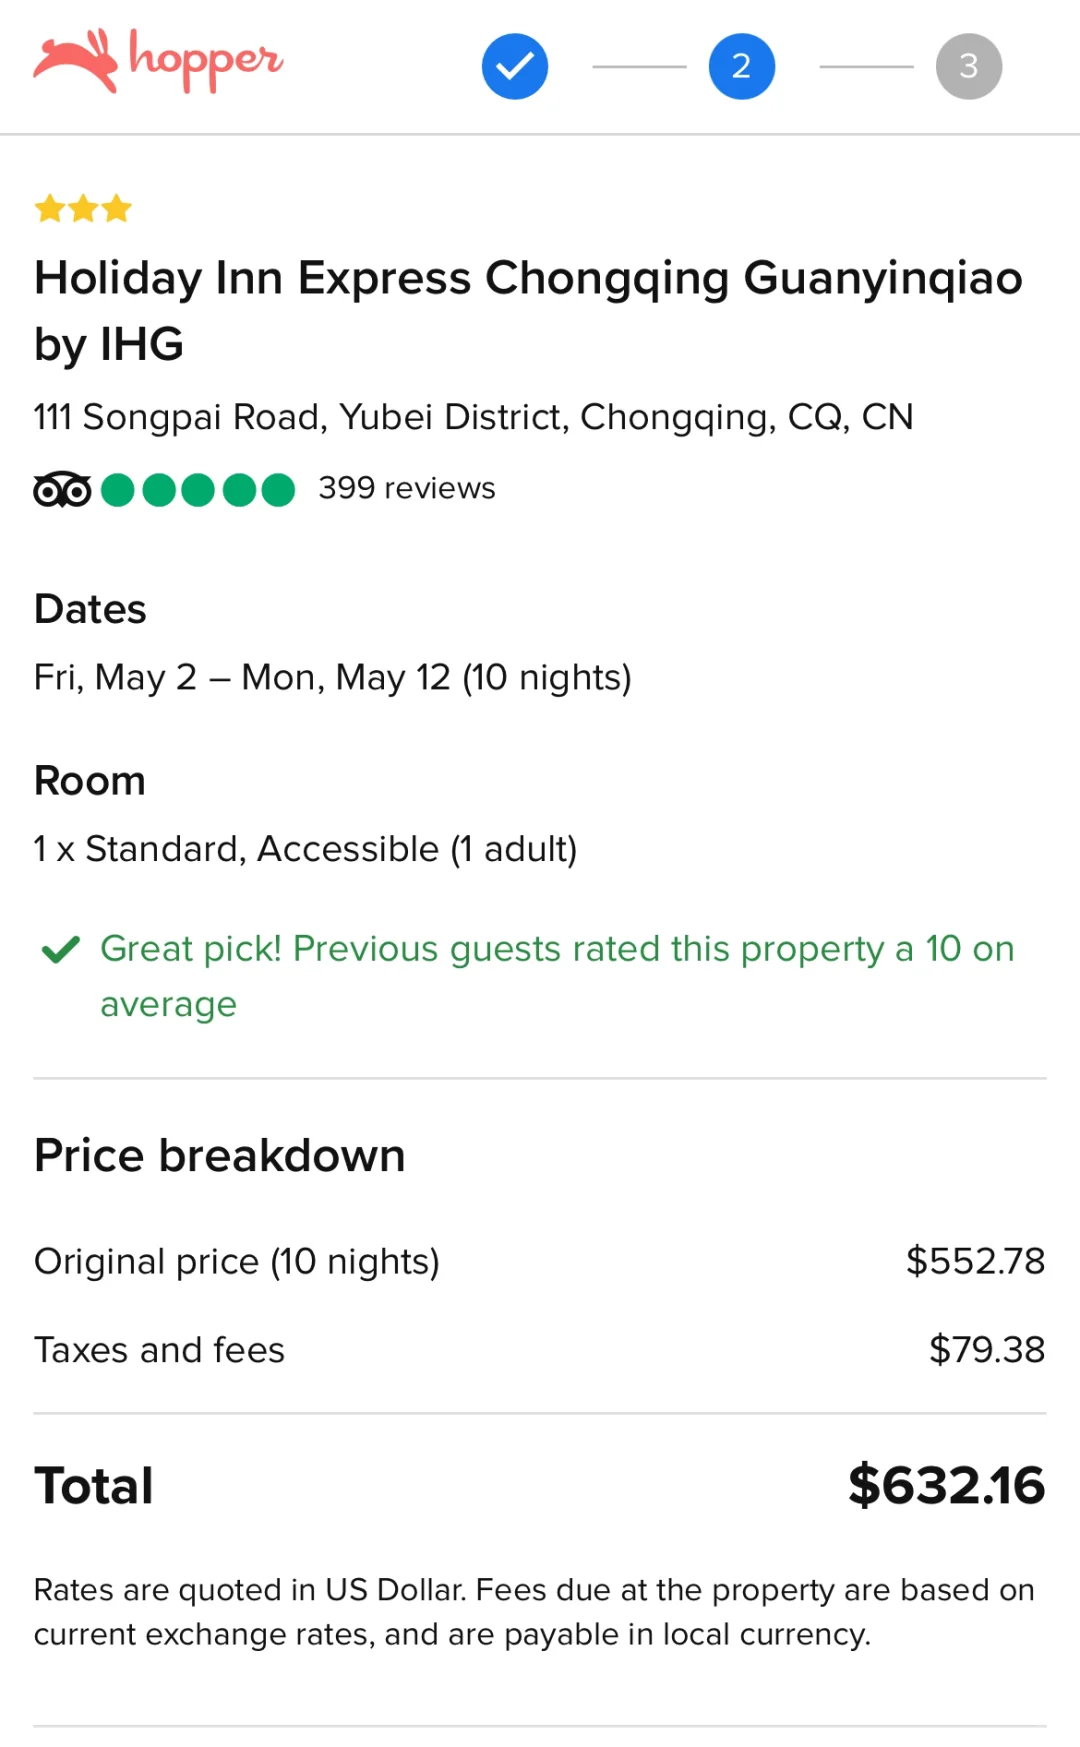Select the Fri, May 2 – Mon, May 12 dates
This screenshot has width=1080, height=1747.
332,677
